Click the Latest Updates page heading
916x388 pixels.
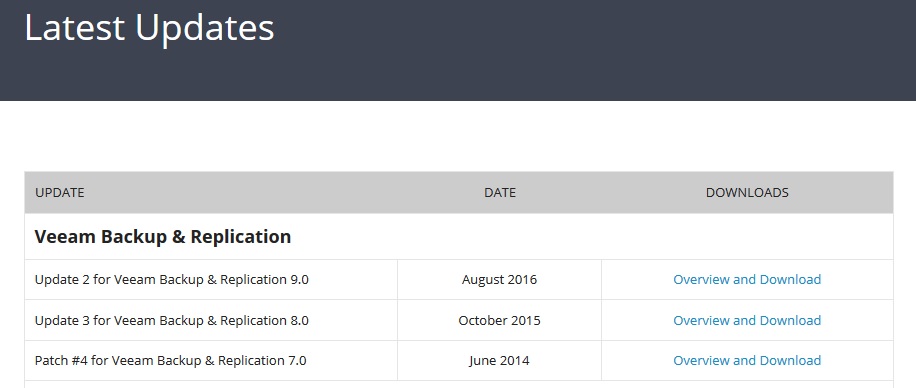click(150, 27)
